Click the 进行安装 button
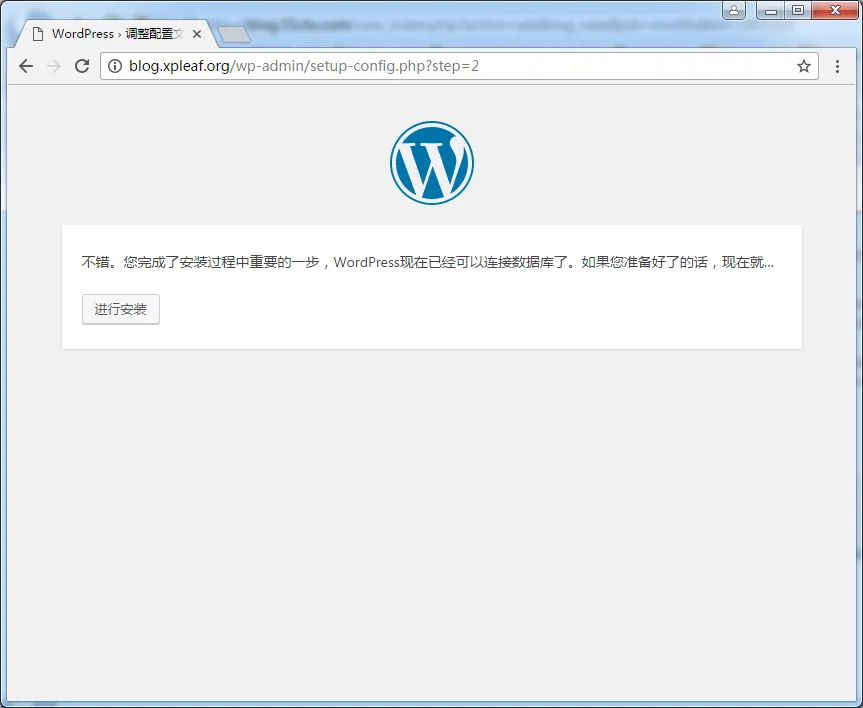 121,309
